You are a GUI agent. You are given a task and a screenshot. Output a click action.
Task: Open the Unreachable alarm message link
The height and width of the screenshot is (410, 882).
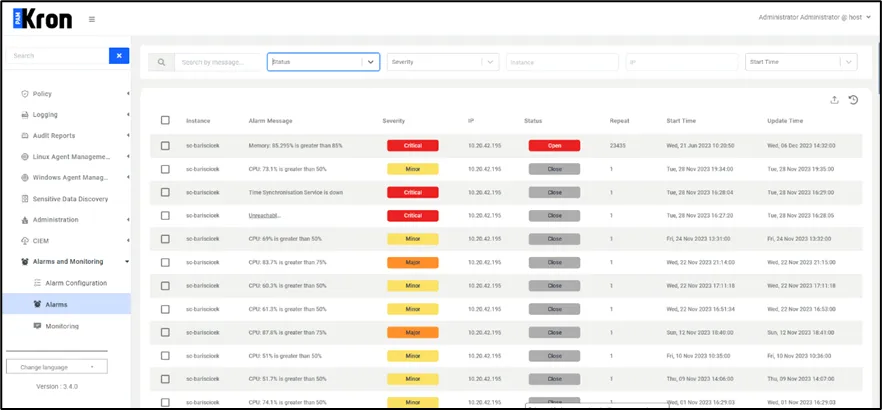tap(264, 215)
